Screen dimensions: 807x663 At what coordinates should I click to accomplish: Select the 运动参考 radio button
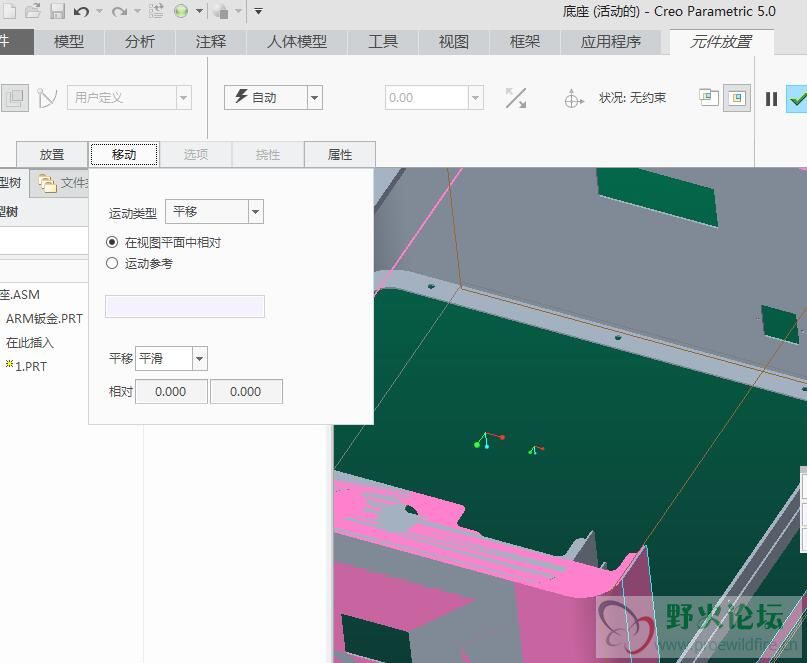point(112,264)
